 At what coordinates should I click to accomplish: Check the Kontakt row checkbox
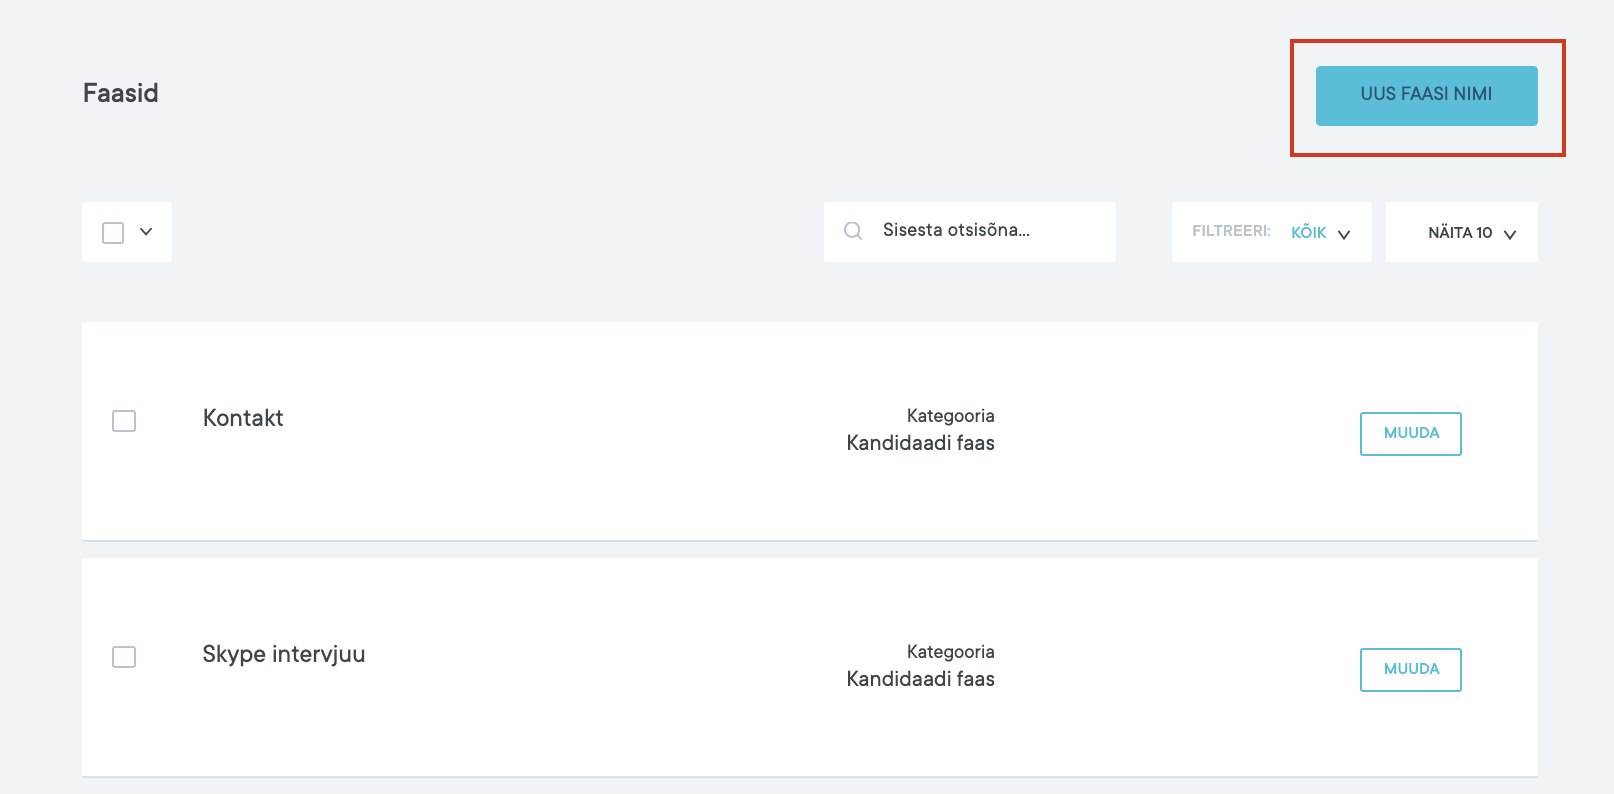coord(124,421)
